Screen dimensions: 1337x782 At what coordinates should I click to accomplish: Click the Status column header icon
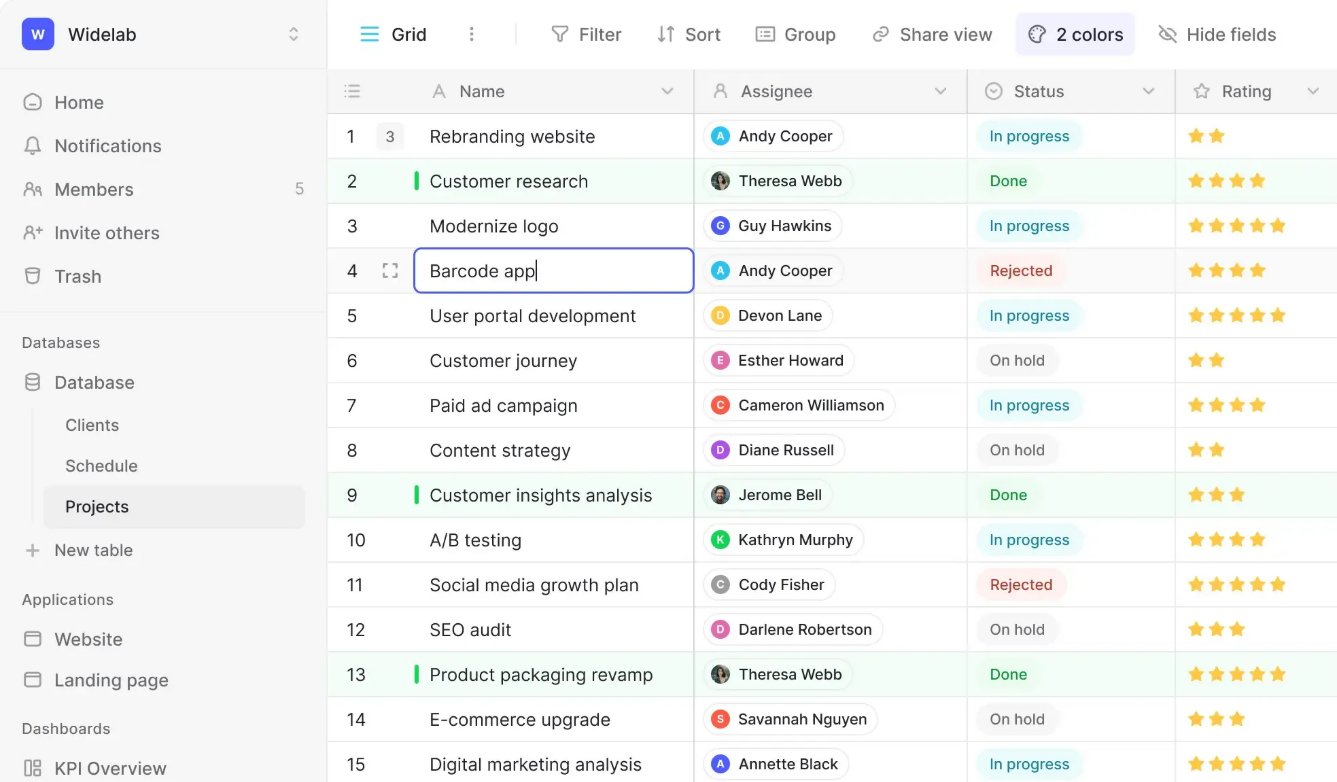(x=993, y=91)
